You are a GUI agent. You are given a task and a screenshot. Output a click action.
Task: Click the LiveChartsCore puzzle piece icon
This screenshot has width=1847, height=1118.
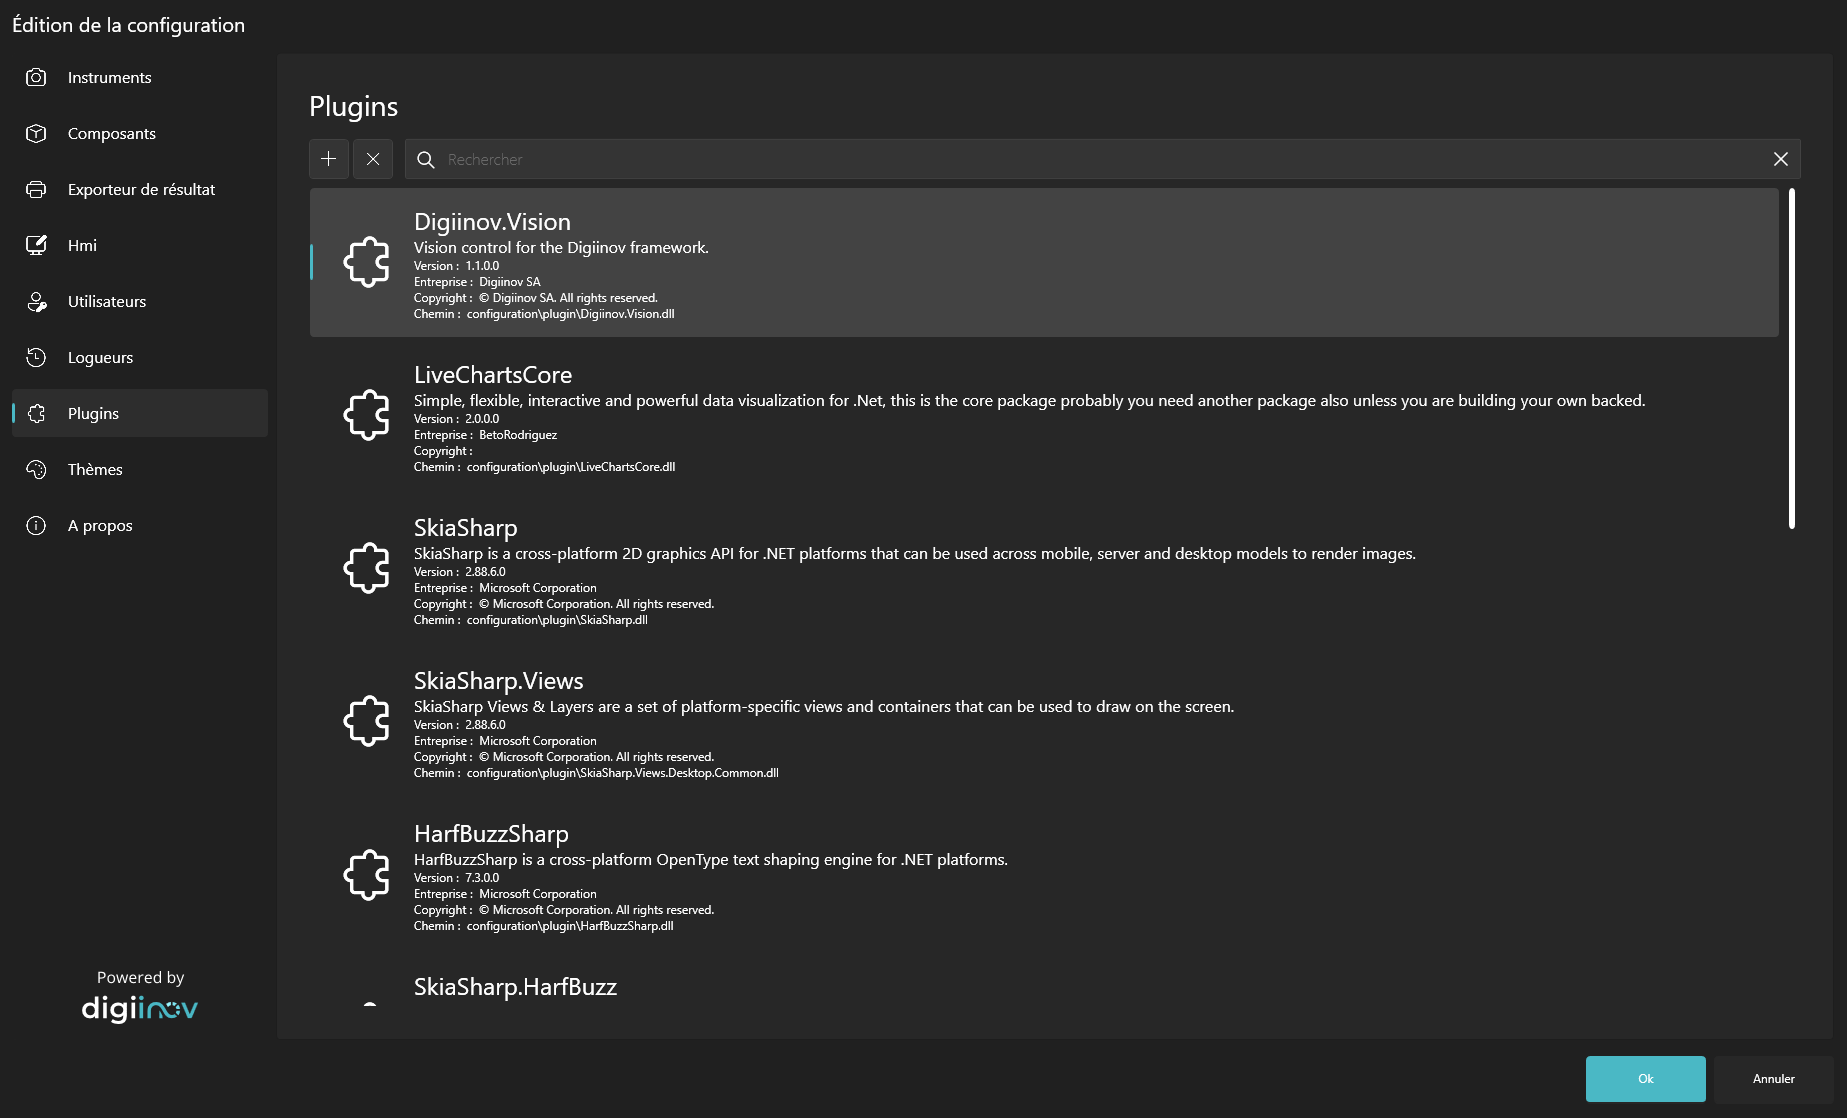pyautogui.click(x=367, y=415)
